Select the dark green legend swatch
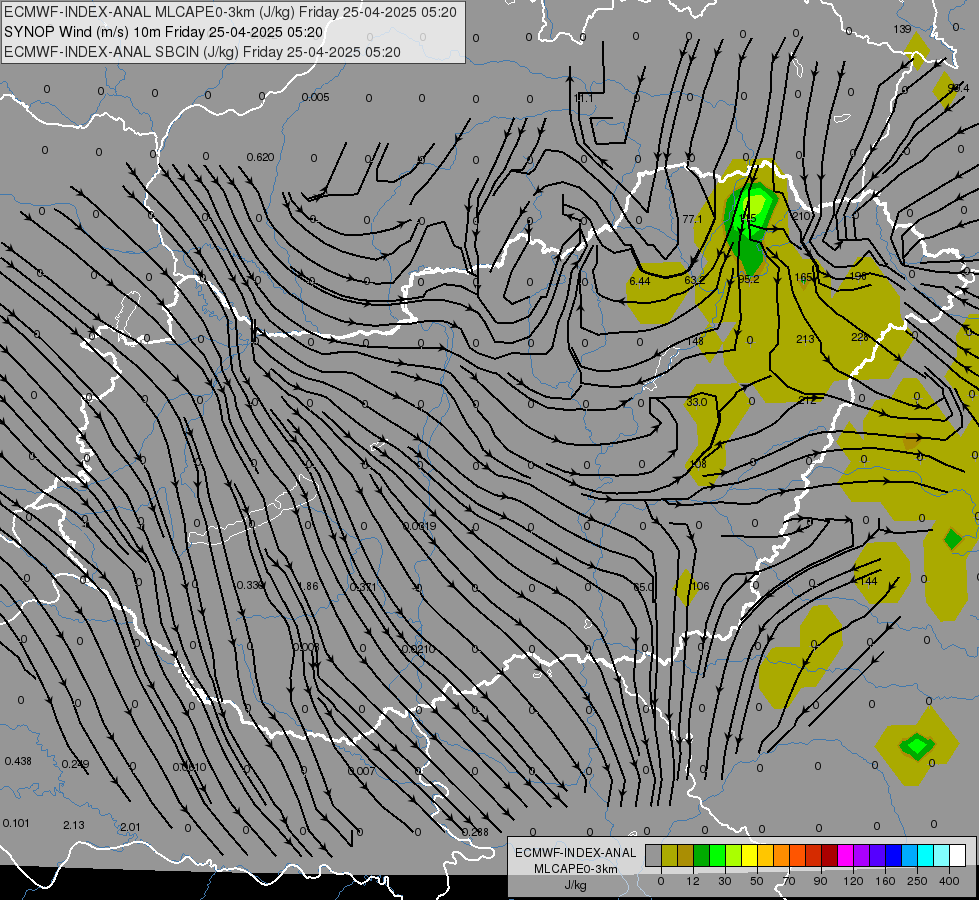Viewport: 979px width, 900px height. 702,855
